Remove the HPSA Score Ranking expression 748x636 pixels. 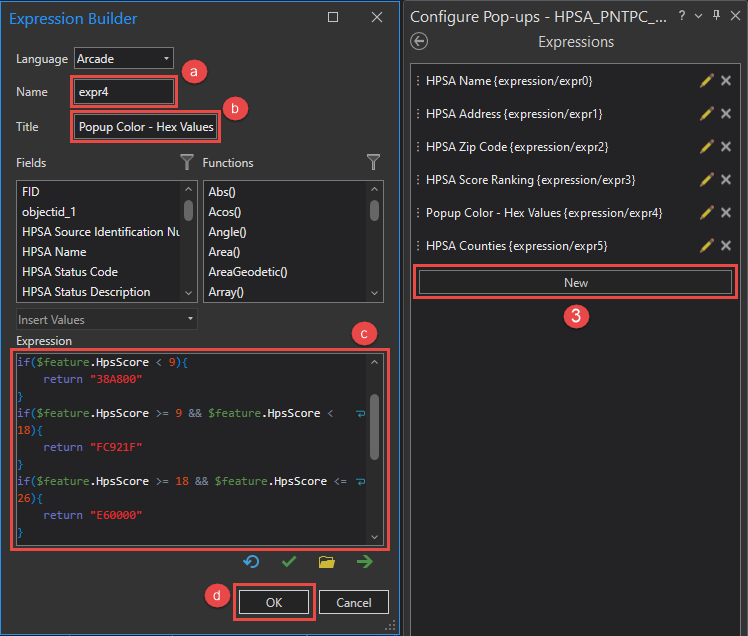pos(726,179)
